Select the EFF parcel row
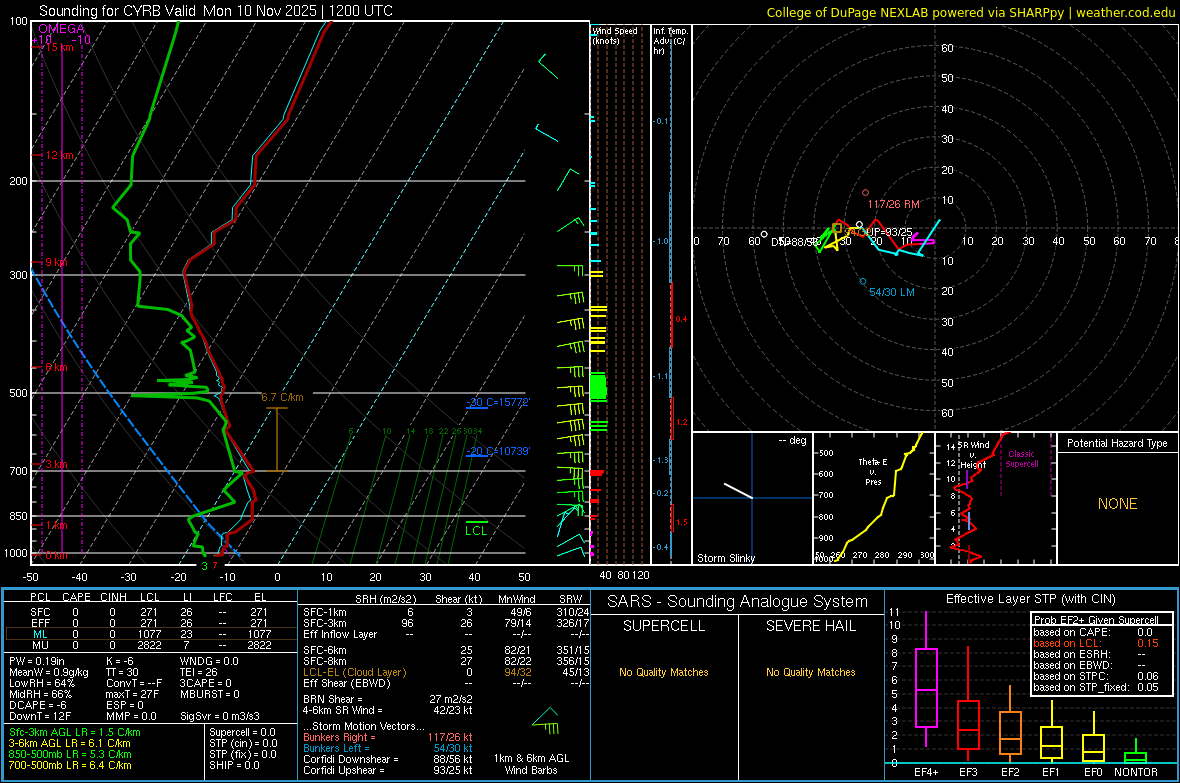 [x=150, y=623]
